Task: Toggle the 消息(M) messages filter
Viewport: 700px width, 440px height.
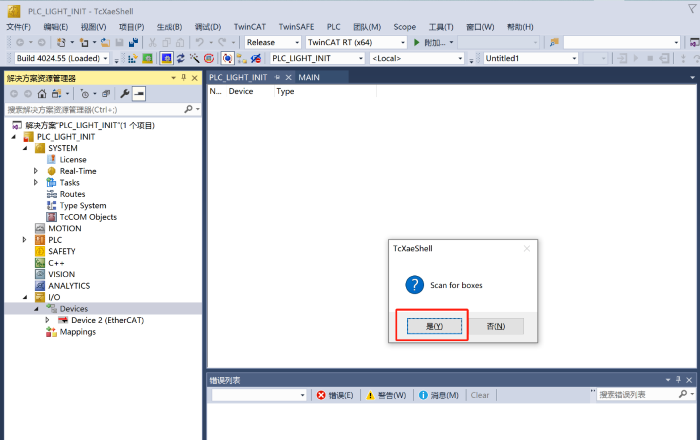Action: (x=439, y=395)
